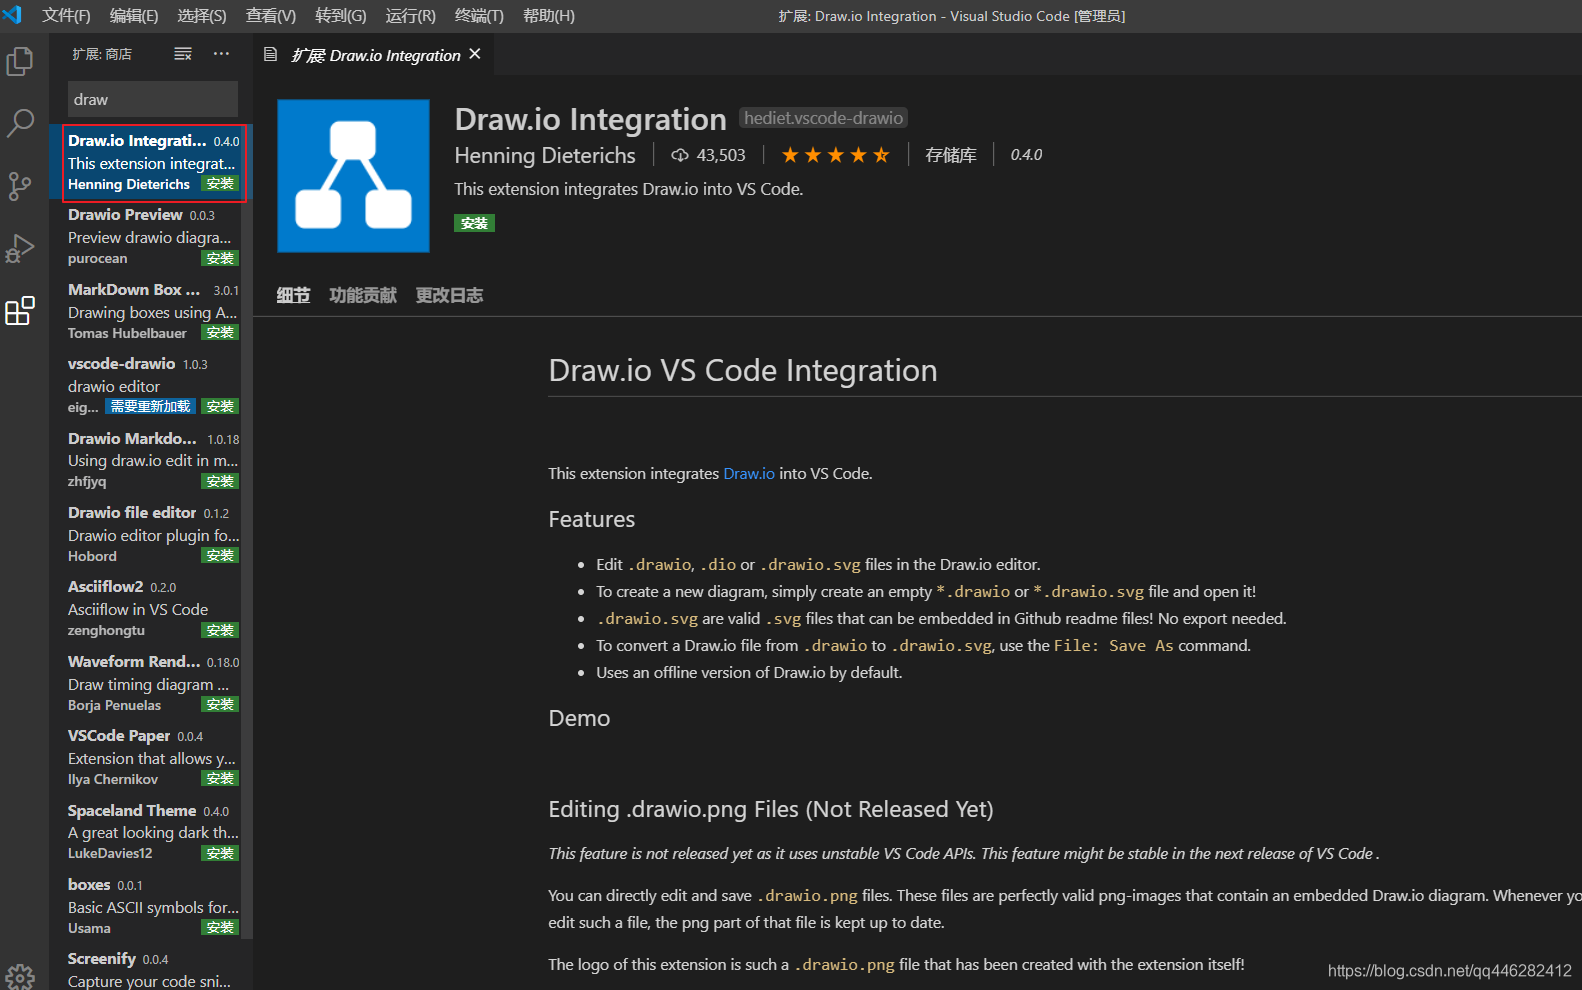Install the Asciiflow2 extension
Viewport: 1582px width, 990px height.
220,631
